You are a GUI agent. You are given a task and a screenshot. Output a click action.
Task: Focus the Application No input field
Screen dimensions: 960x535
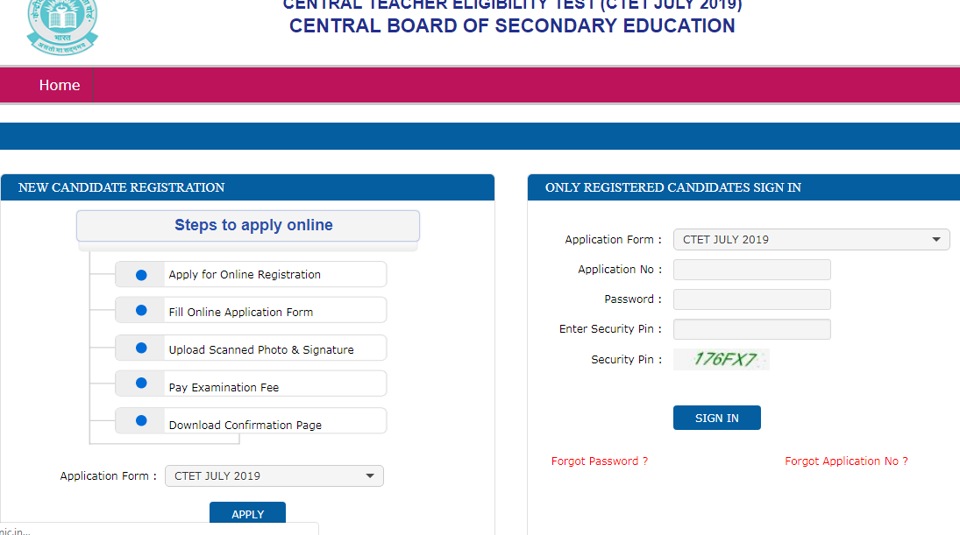[752, 269]
